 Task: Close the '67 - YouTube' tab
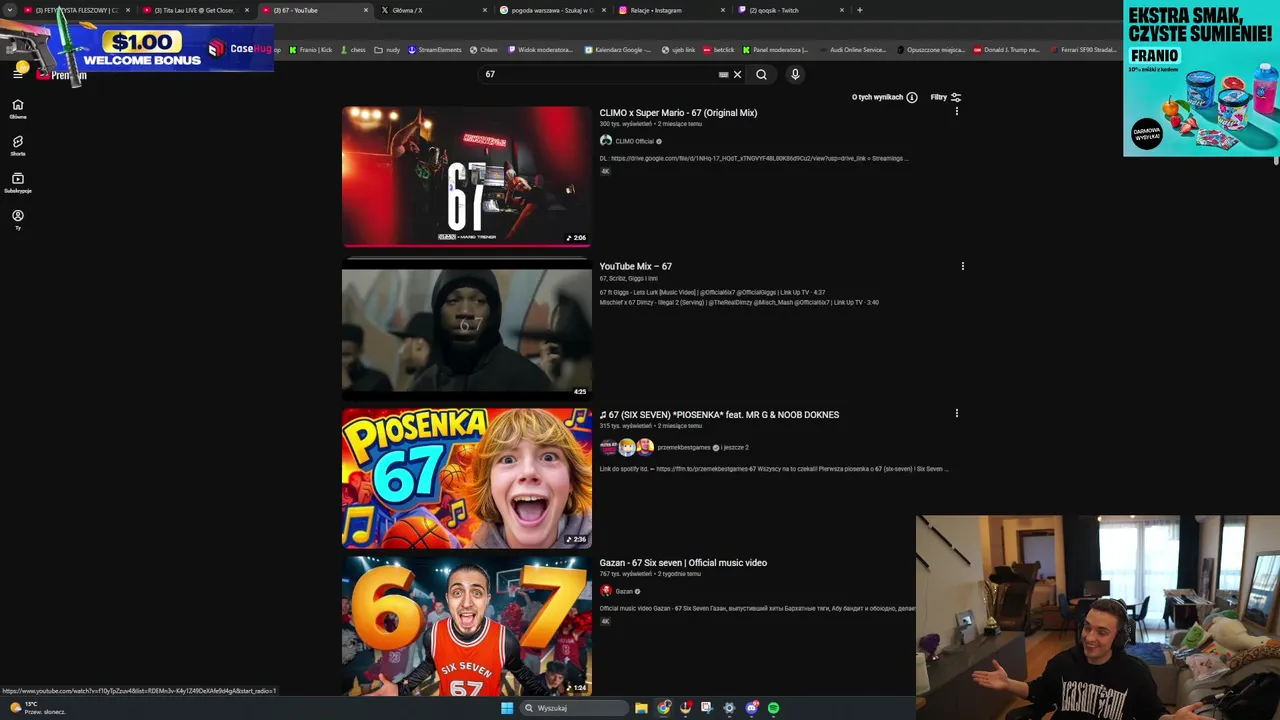[366, 10]
